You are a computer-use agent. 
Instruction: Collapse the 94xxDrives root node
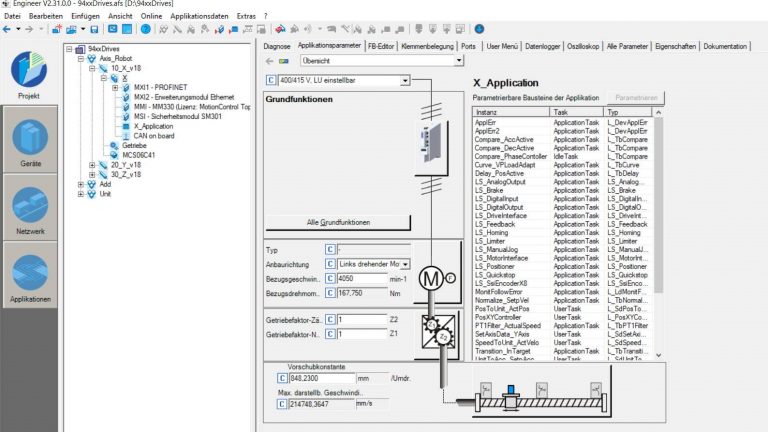click(x=70, y=49)
